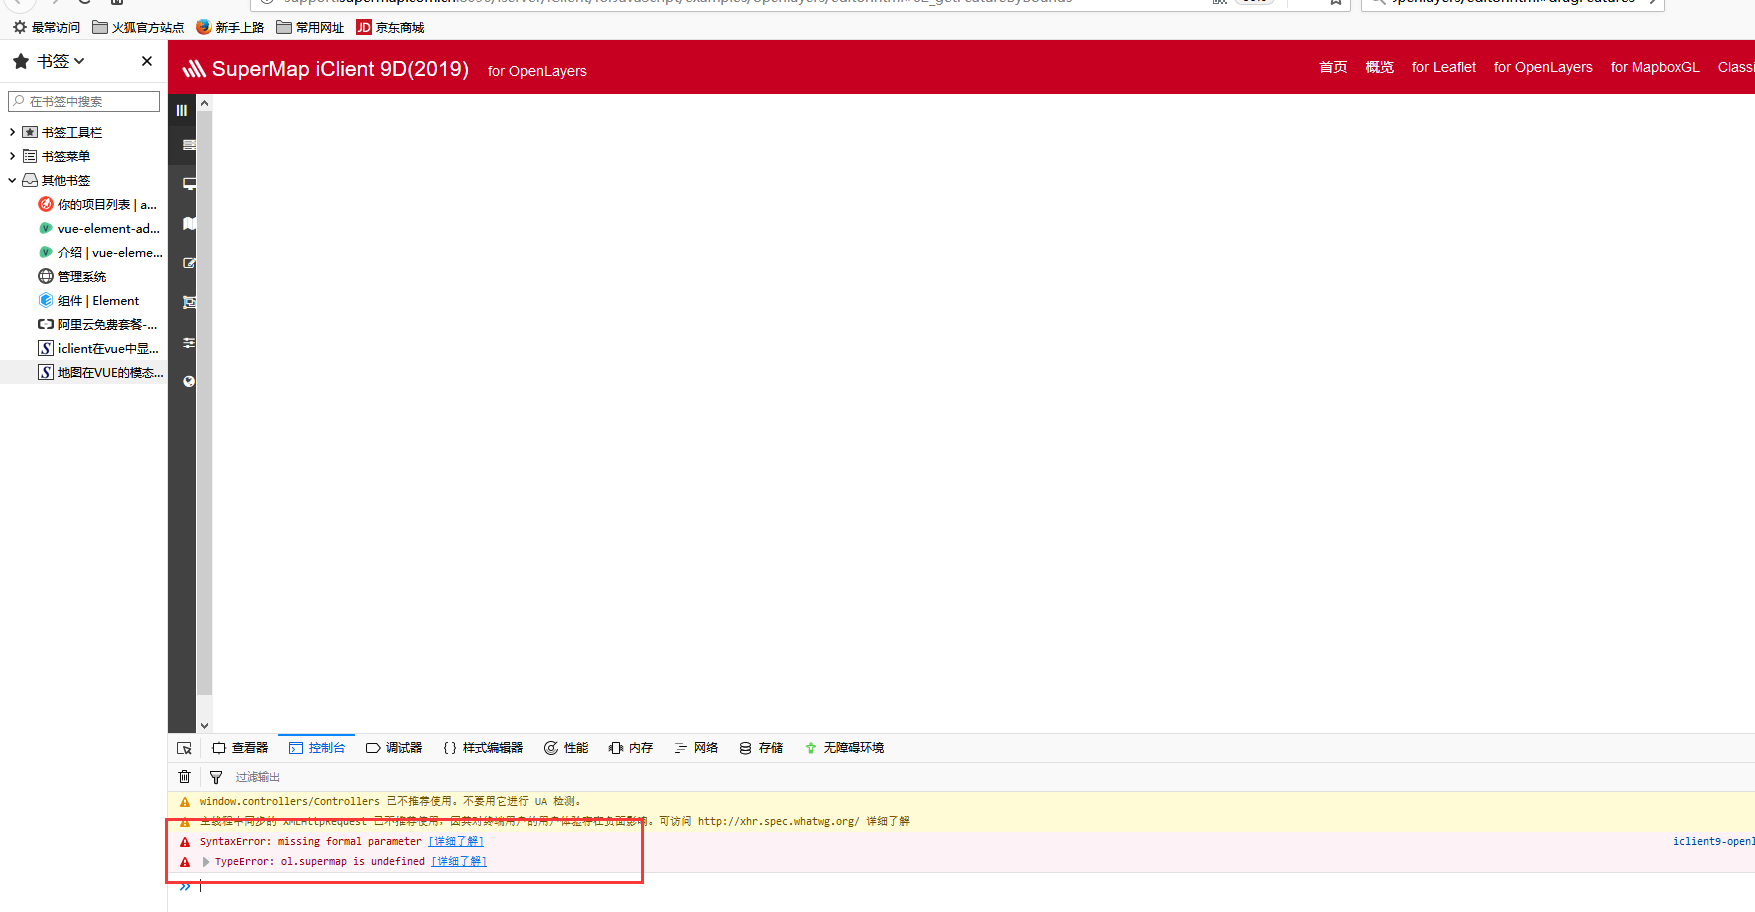Image resolution: width=1755 pixels, height=912 pixels.
Task: Click the sidebar vertical scrollbar track
Action: point(204,402)
